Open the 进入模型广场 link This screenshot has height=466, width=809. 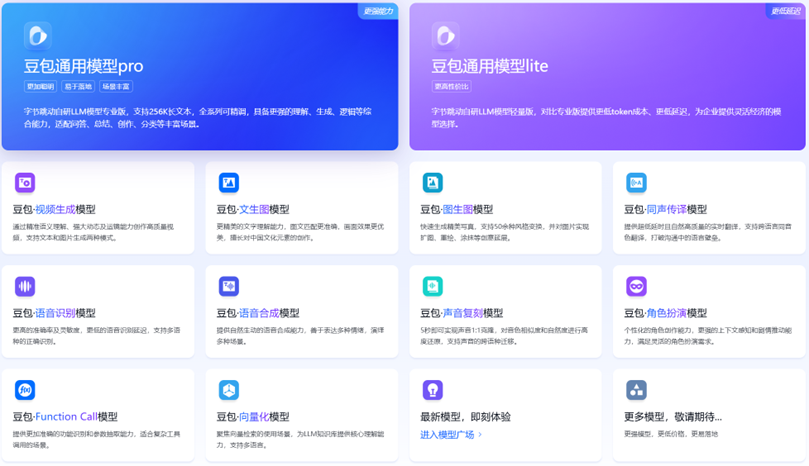click(451, 435)
